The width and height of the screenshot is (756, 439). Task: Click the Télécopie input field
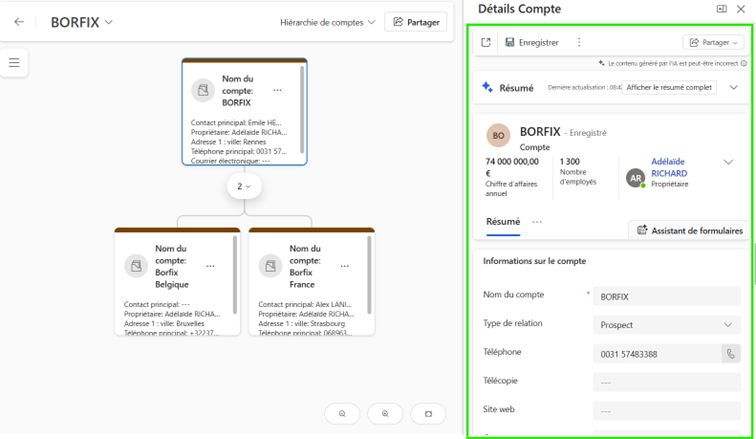(x=666, y=382)
